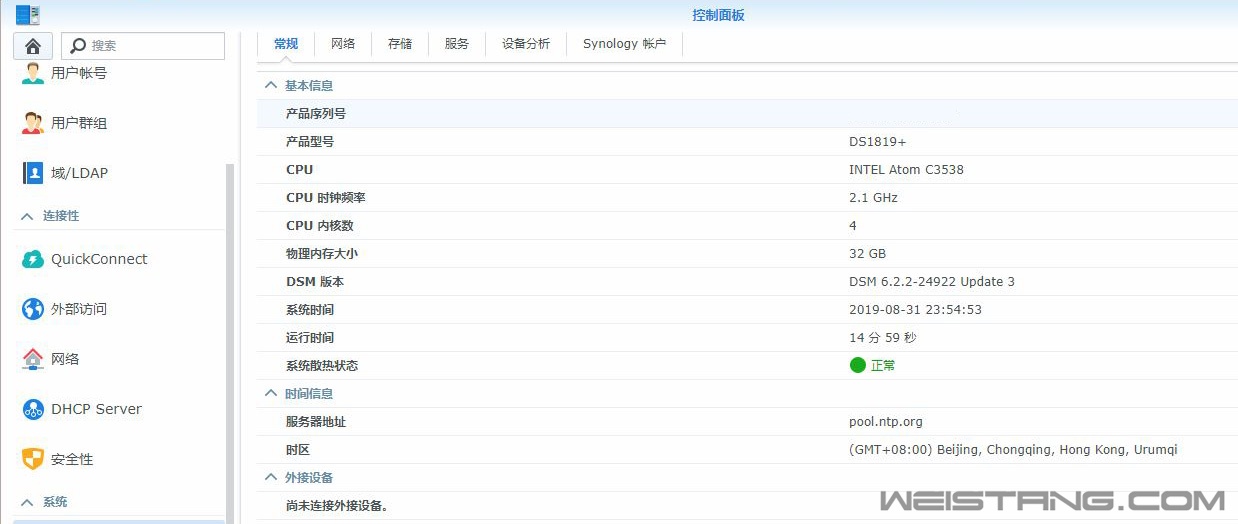Open QuickConnect via its cloud icon

[x=33, y=259]
